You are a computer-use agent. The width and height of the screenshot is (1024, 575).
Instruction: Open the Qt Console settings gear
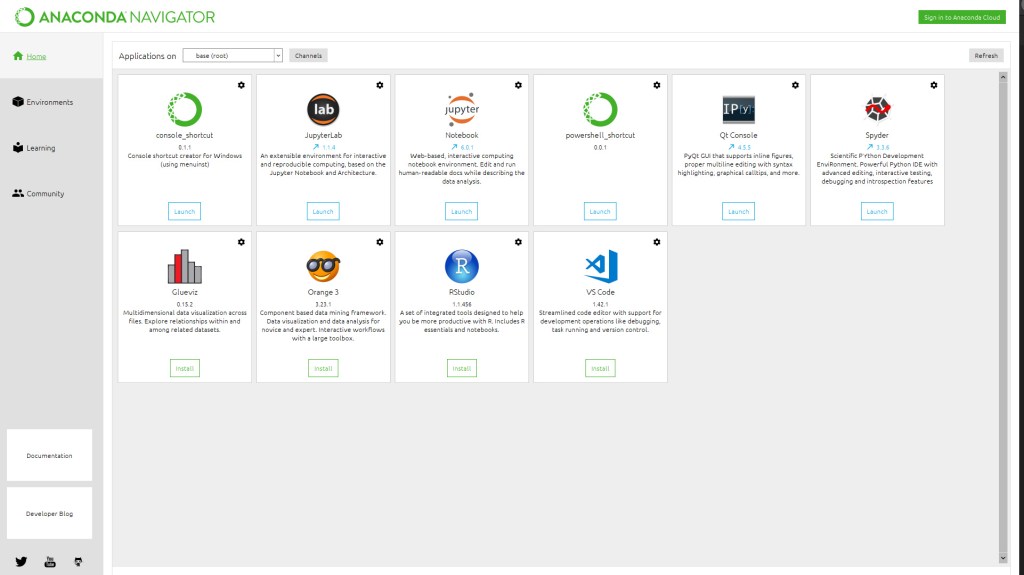click(x=795, y=85)
